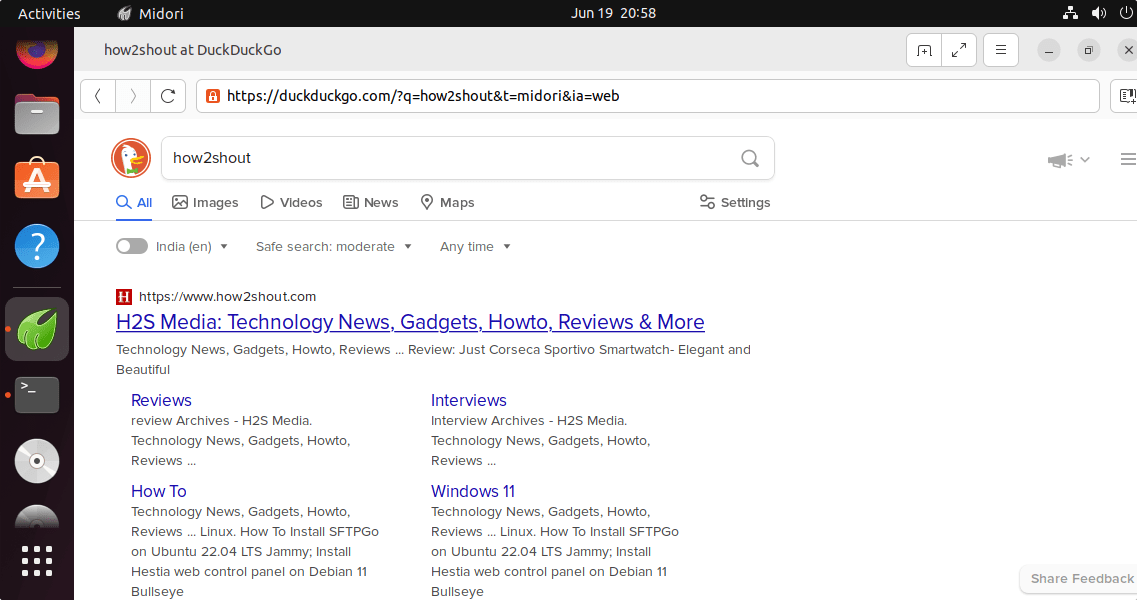Open the DuckDuckGo page hamburger menu
The image size is (1137, 600).
(1129, 158)
